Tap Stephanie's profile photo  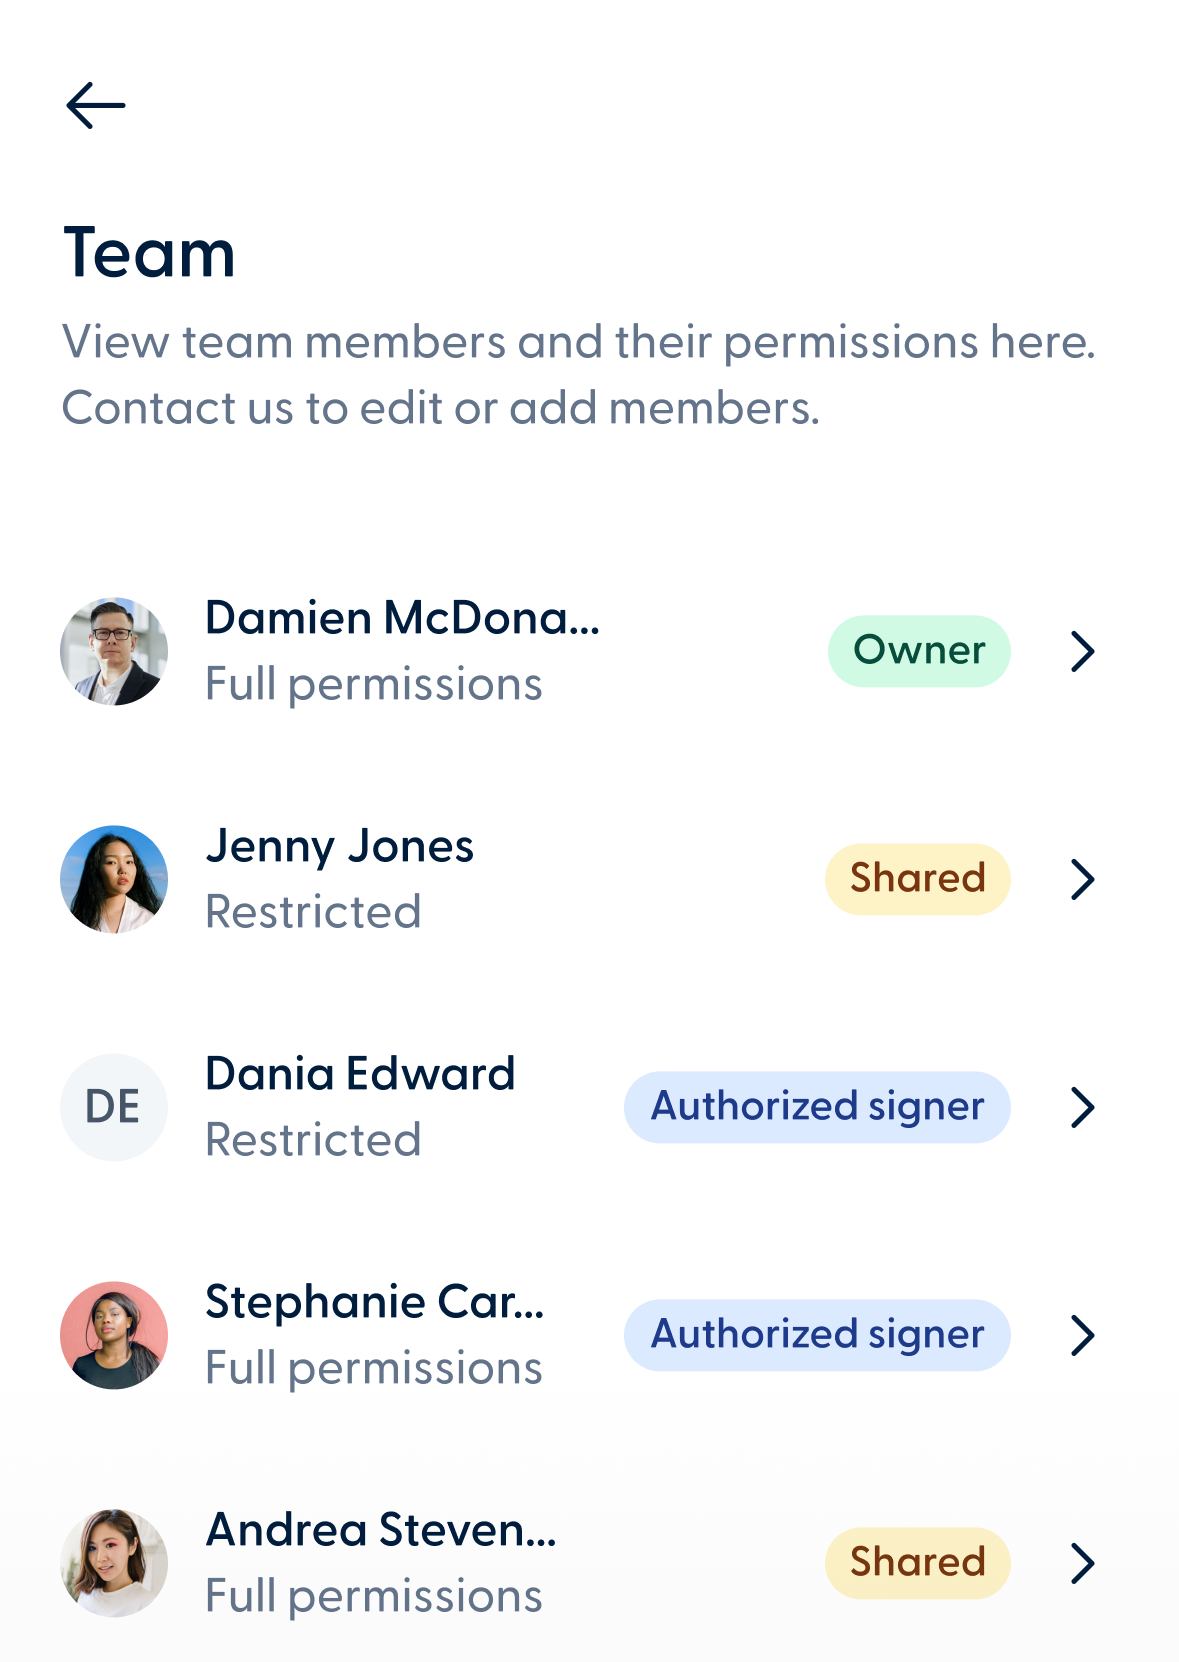point(114,1335)
